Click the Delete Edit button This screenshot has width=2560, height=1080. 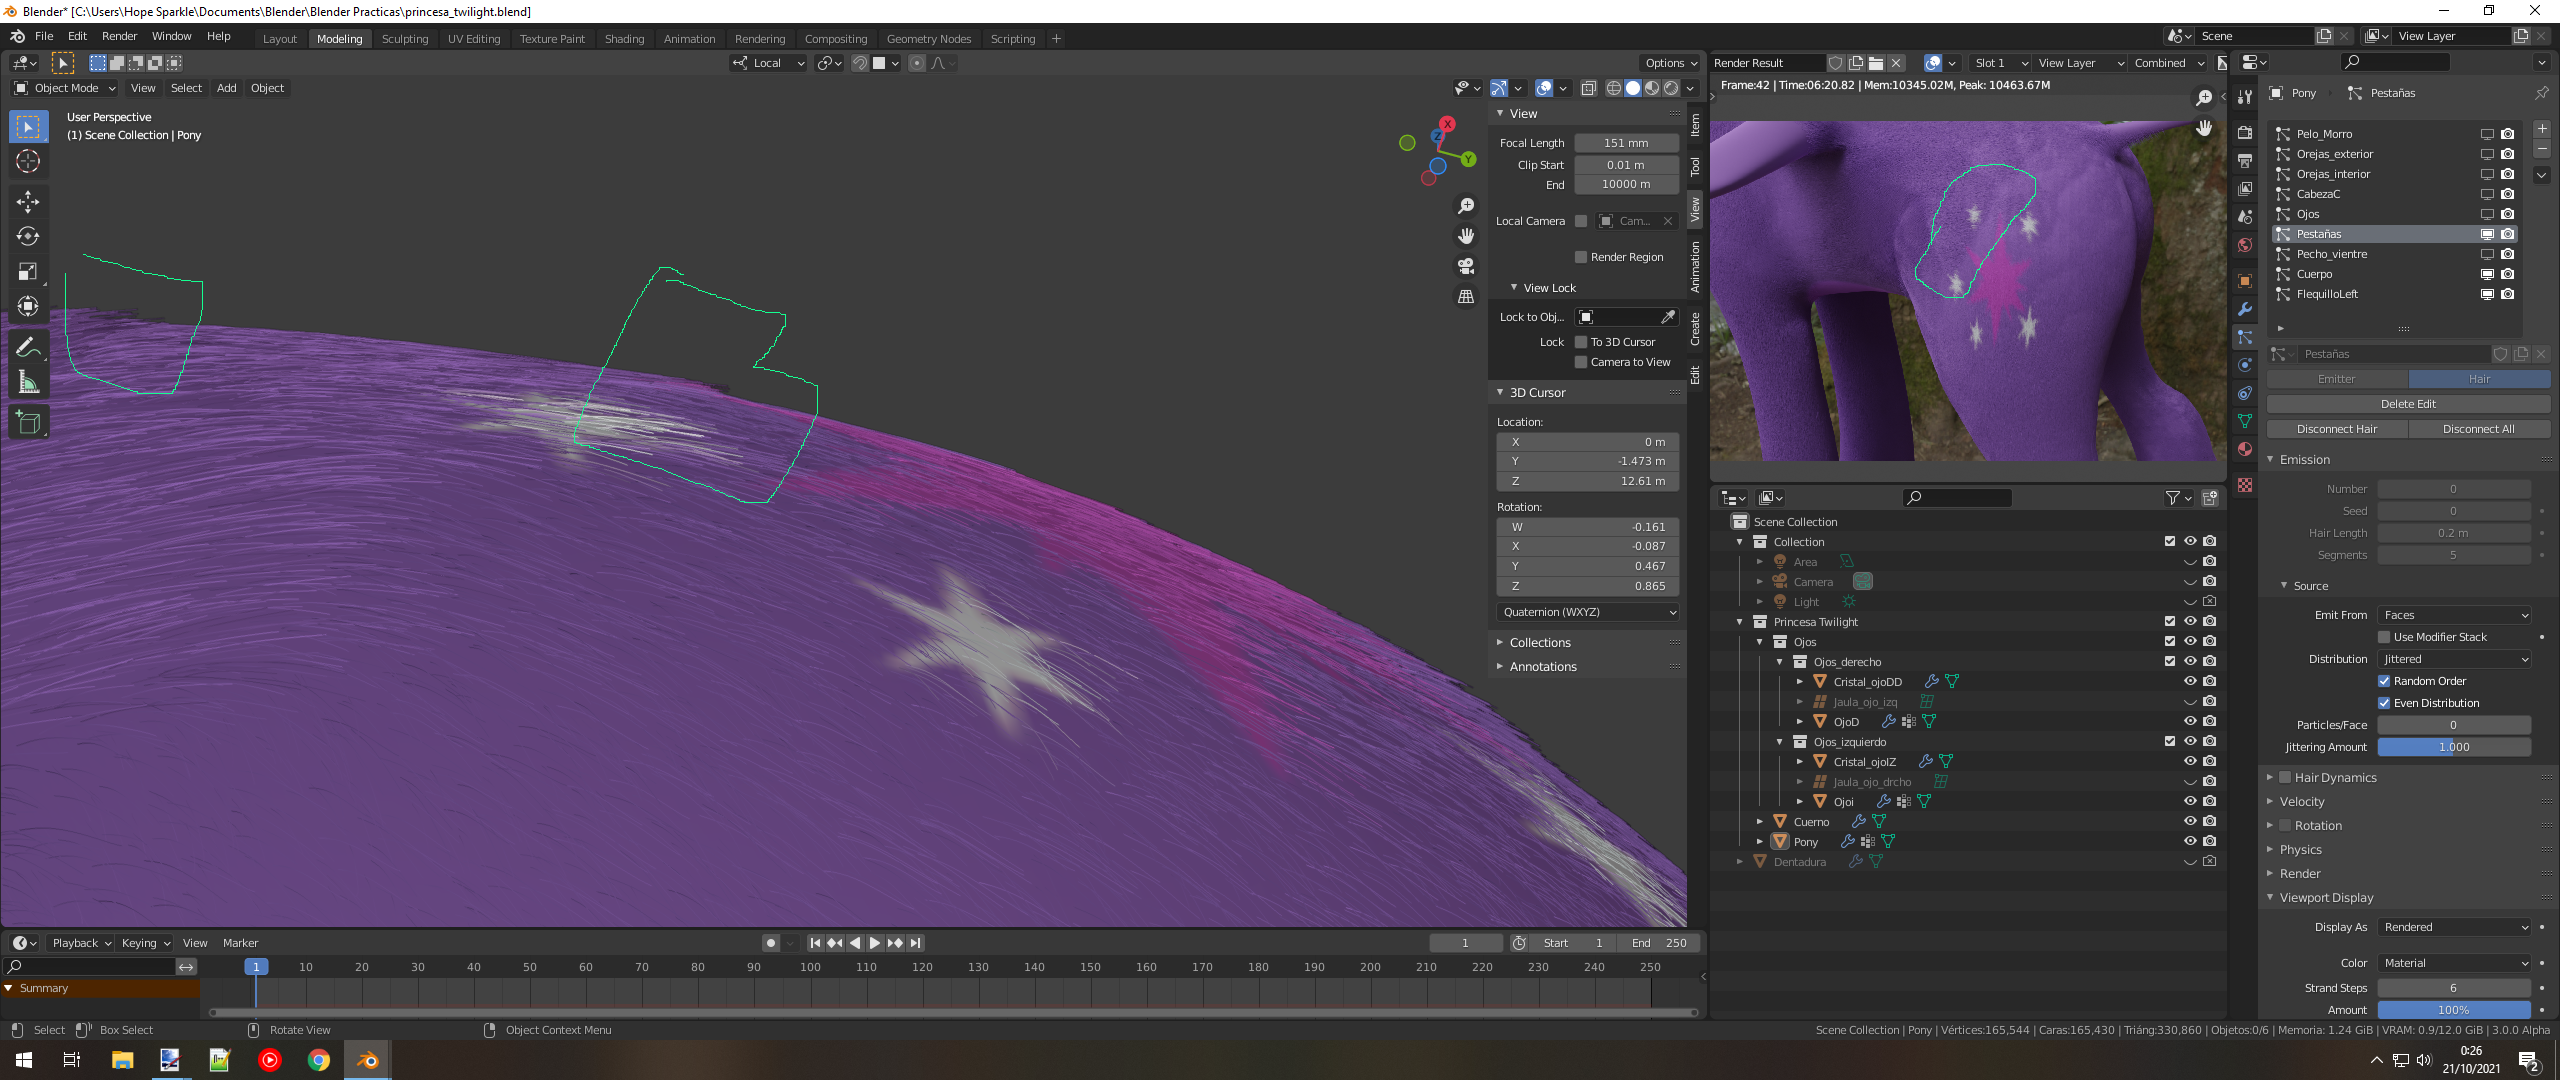(x=2407, y=404)
